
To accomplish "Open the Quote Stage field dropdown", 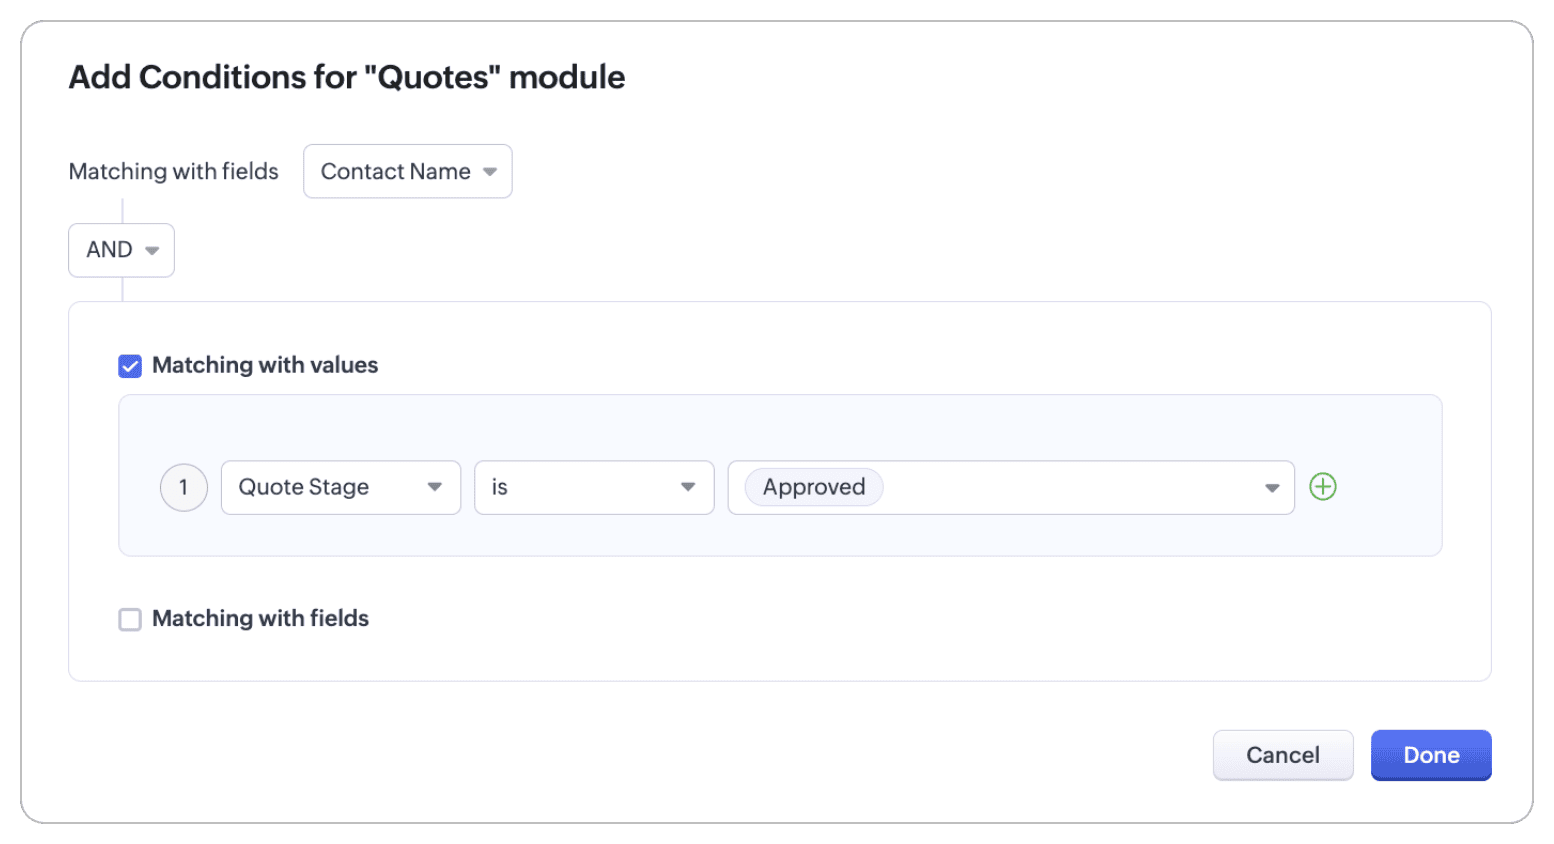I will click(x=341, y=487).
